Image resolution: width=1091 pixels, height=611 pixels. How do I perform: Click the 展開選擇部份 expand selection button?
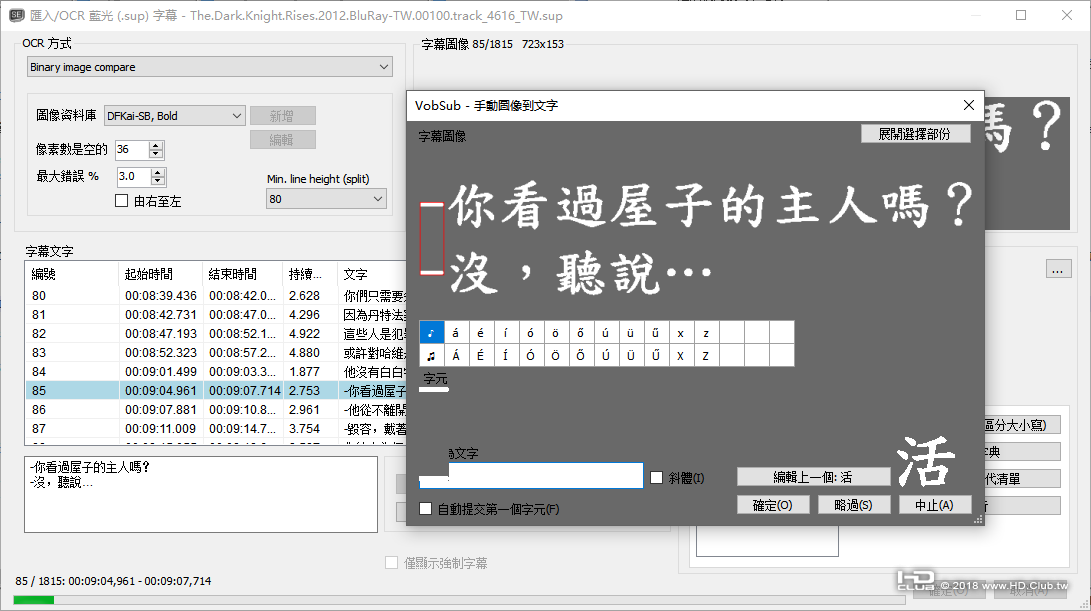pyautogui.click(x=915, y=133)
